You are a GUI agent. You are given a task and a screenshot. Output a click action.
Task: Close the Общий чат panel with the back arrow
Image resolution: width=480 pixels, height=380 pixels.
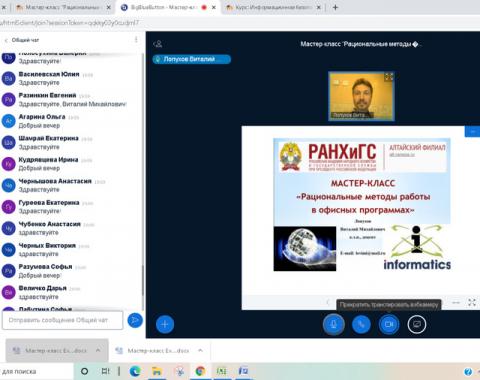click(x=6, y=40)
